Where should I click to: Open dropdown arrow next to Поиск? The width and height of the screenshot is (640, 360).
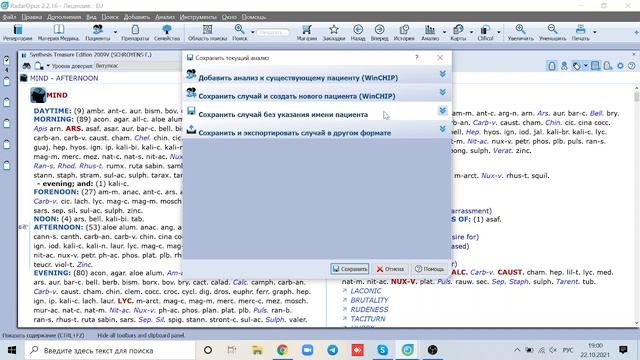click(x=253, y=32)
